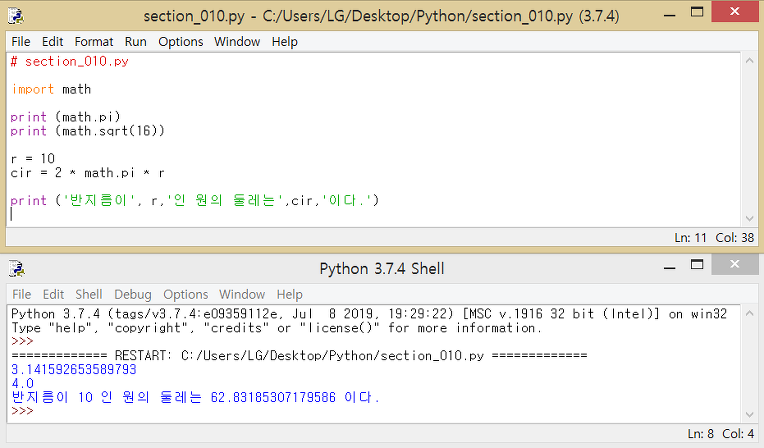Image resolution: width=764 pixels, height=448 pixels.
Task: Click the 'r = 10' code line
Action: click(x=33, y=158)
